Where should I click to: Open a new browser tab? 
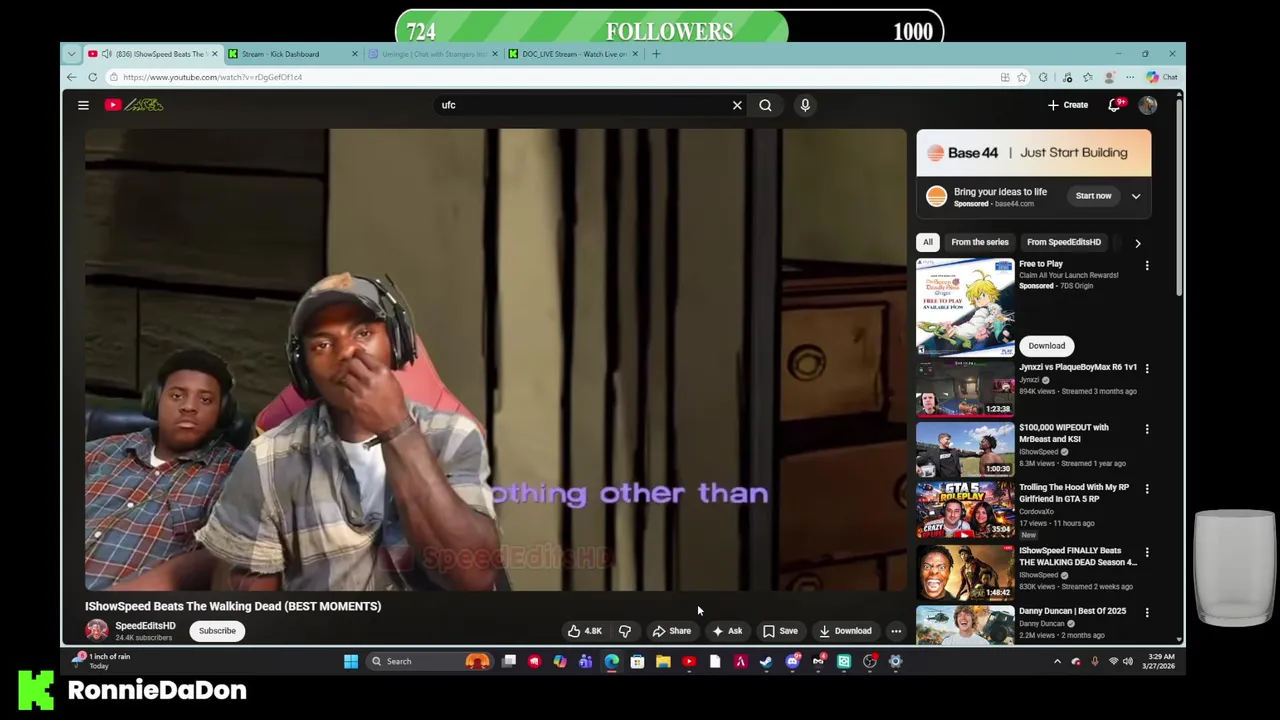coord(656,54)
